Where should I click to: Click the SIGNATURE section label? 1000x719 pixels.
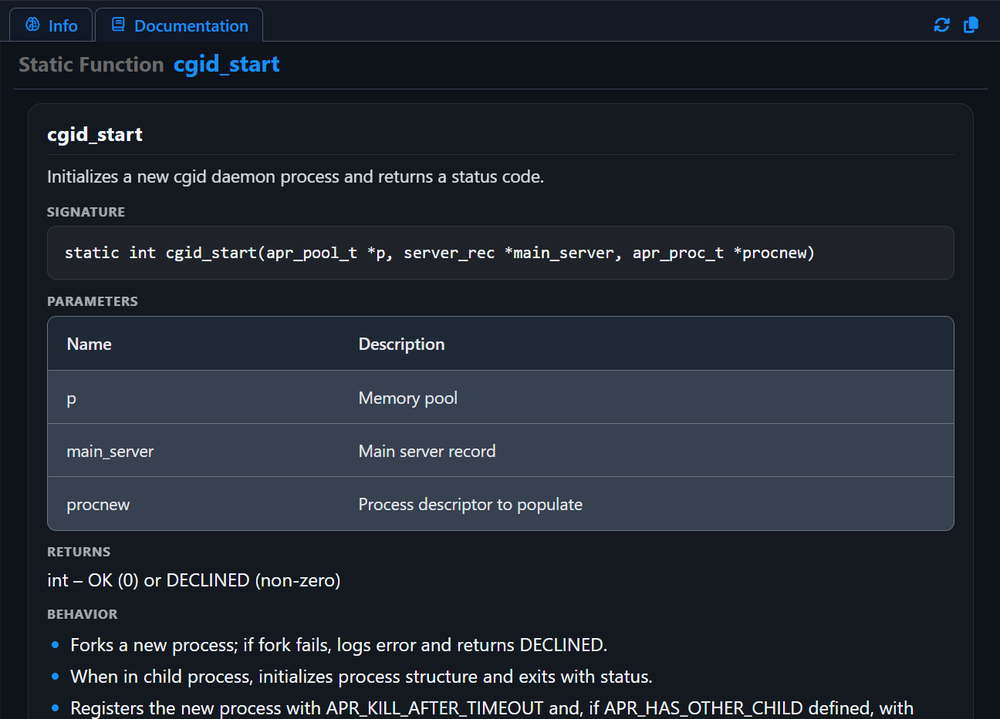(86, 212)
